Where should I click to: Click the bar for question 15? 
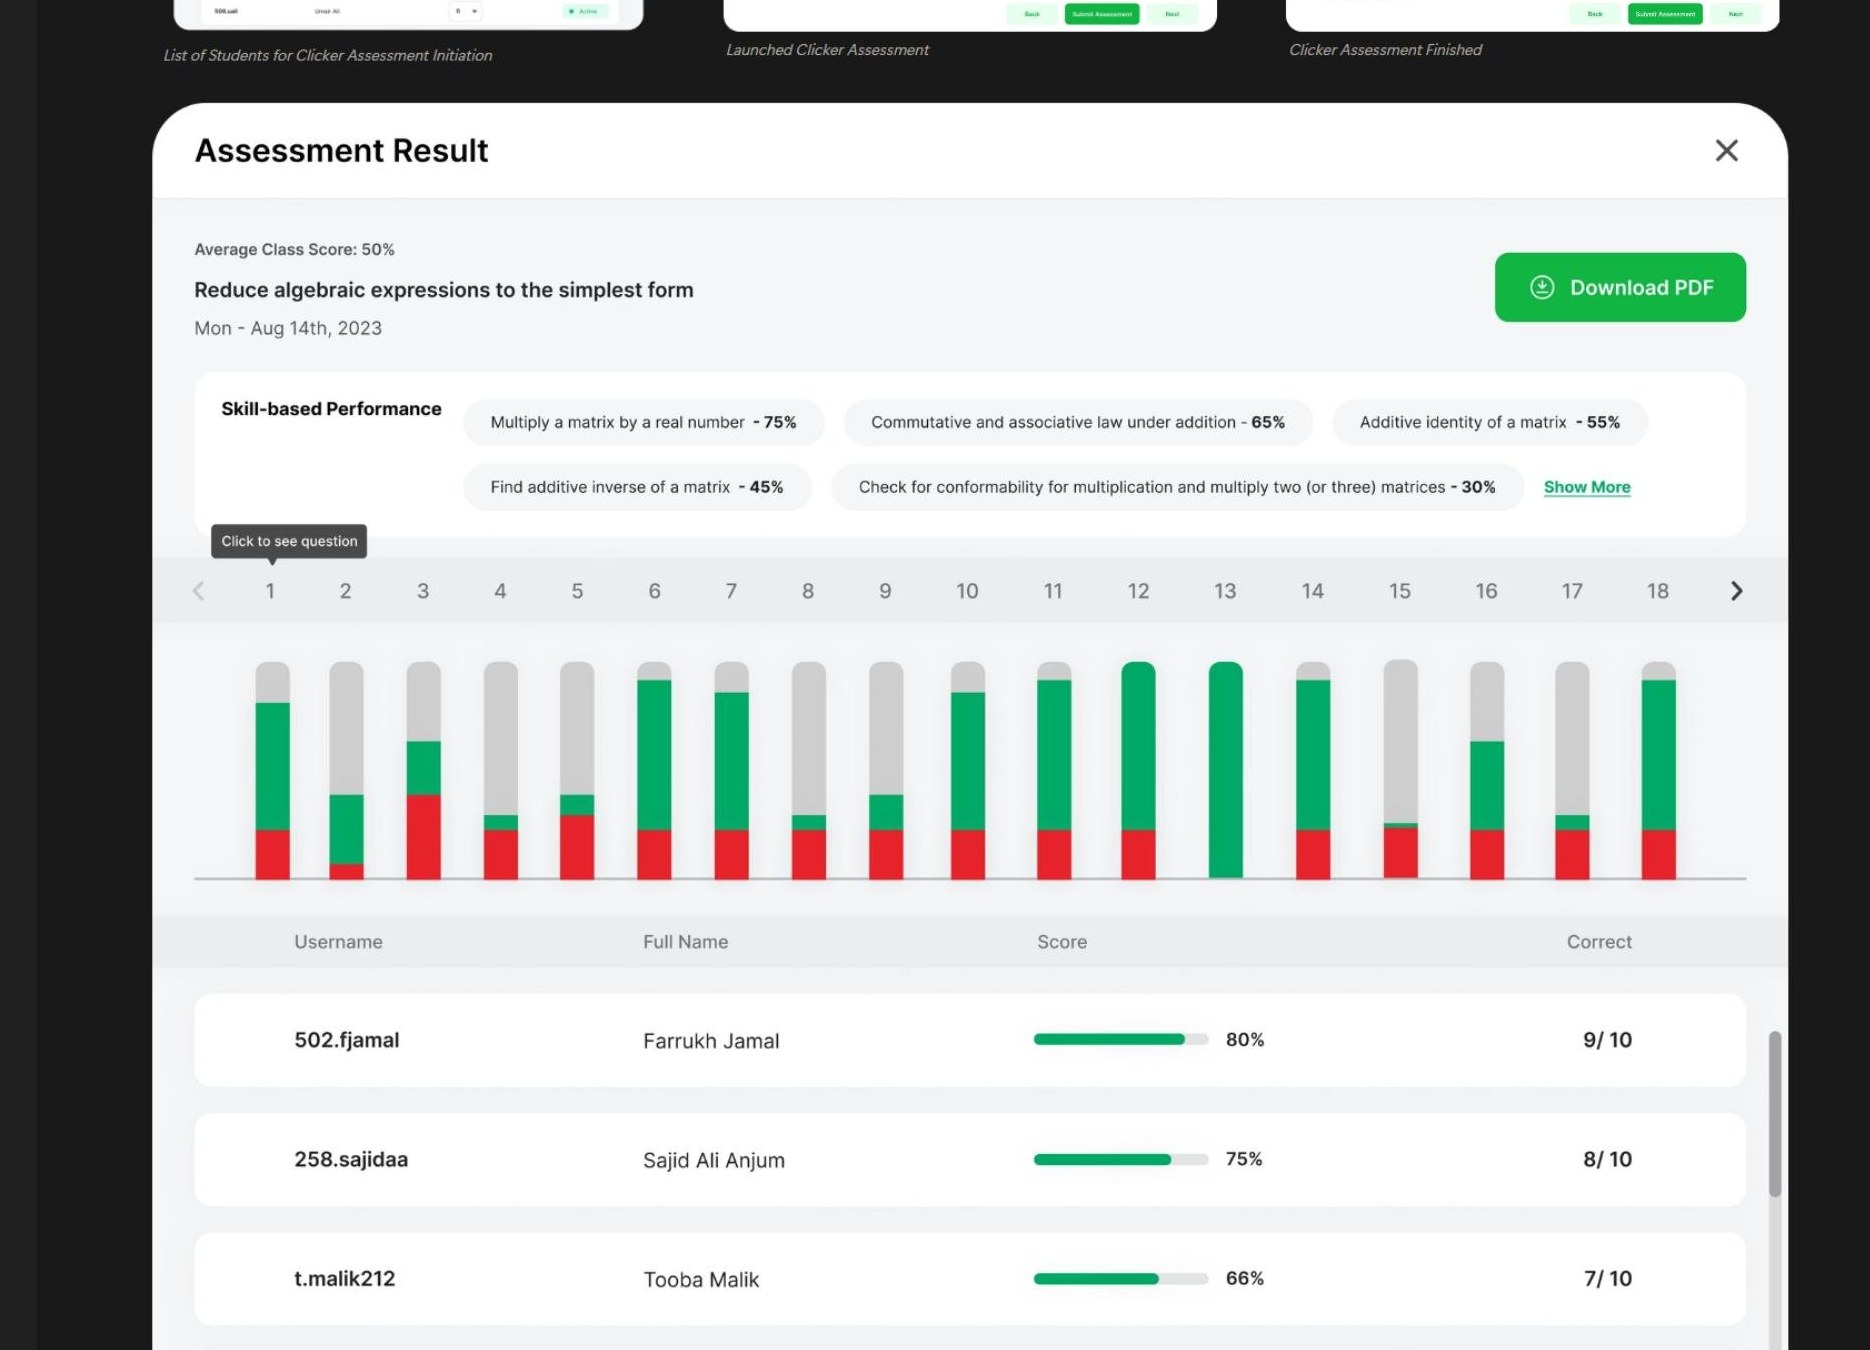click(1401, 769)
